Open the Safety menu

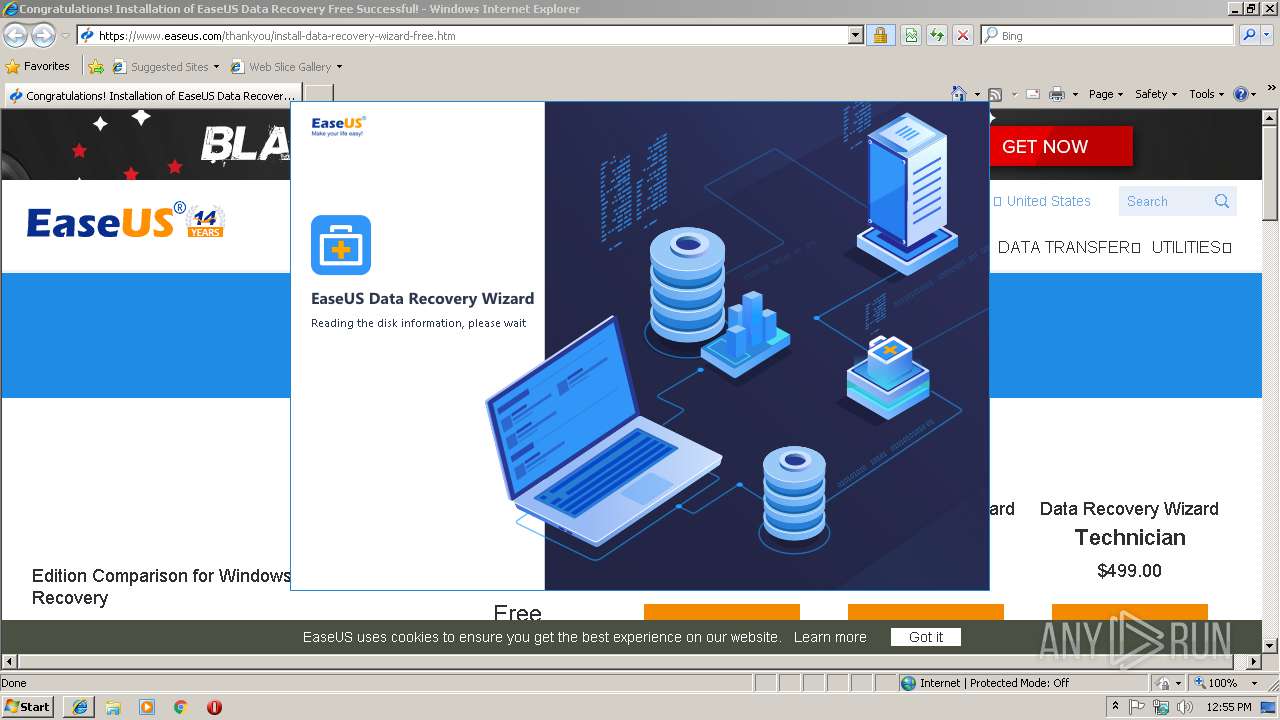pyautogui.click(x=1156, y=94)
